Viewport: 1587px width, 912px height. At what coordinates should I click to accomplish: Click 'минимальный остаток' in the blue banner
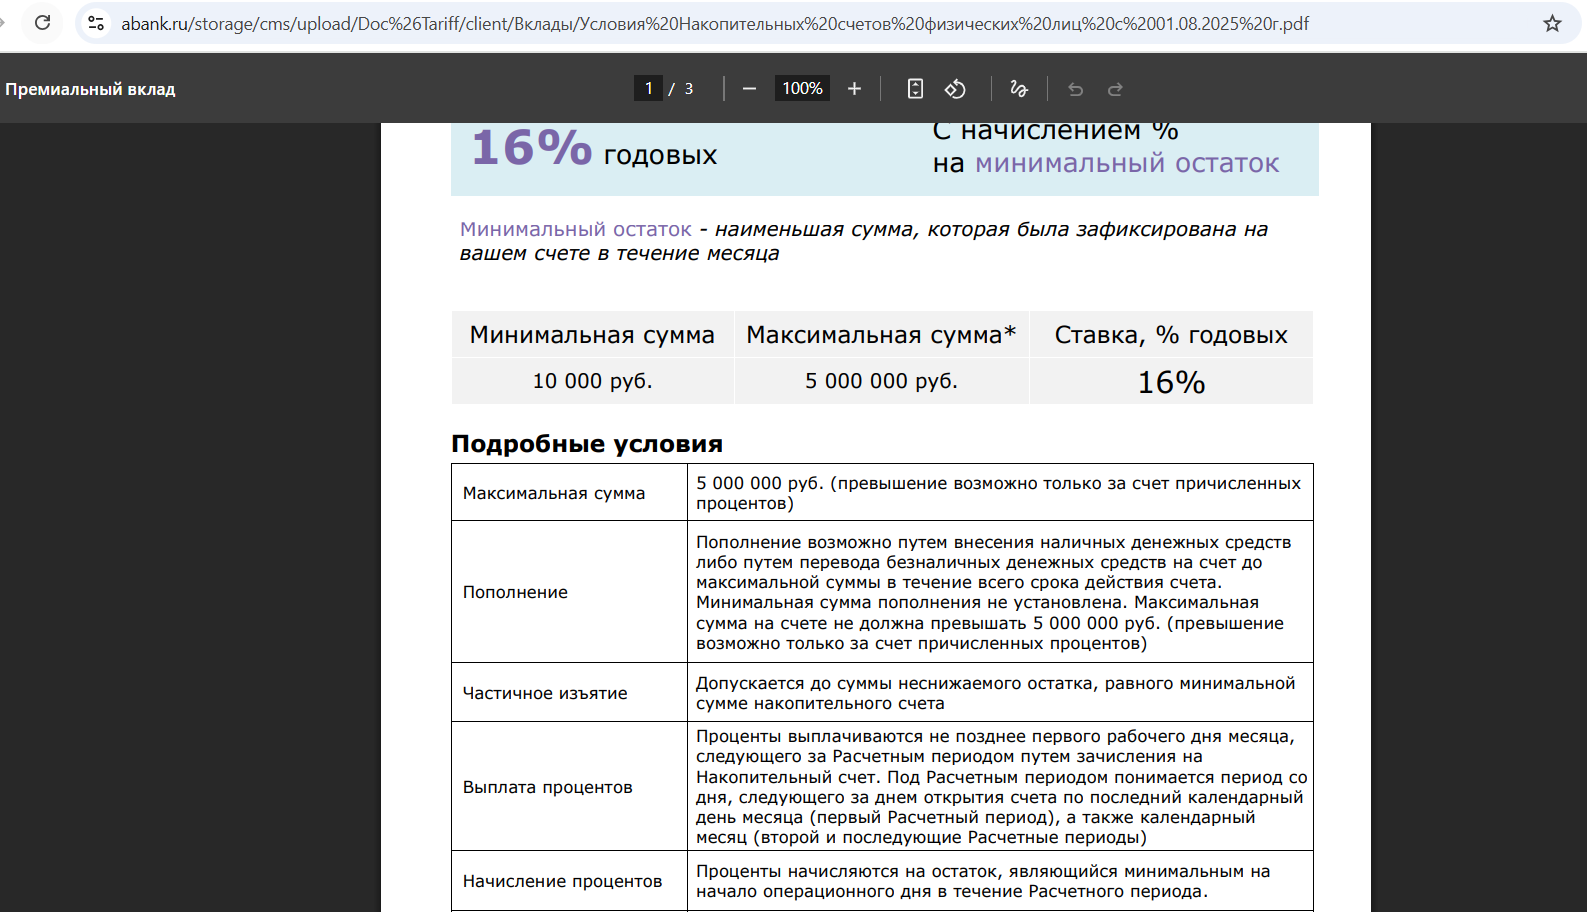click(x=1127, y=163)
